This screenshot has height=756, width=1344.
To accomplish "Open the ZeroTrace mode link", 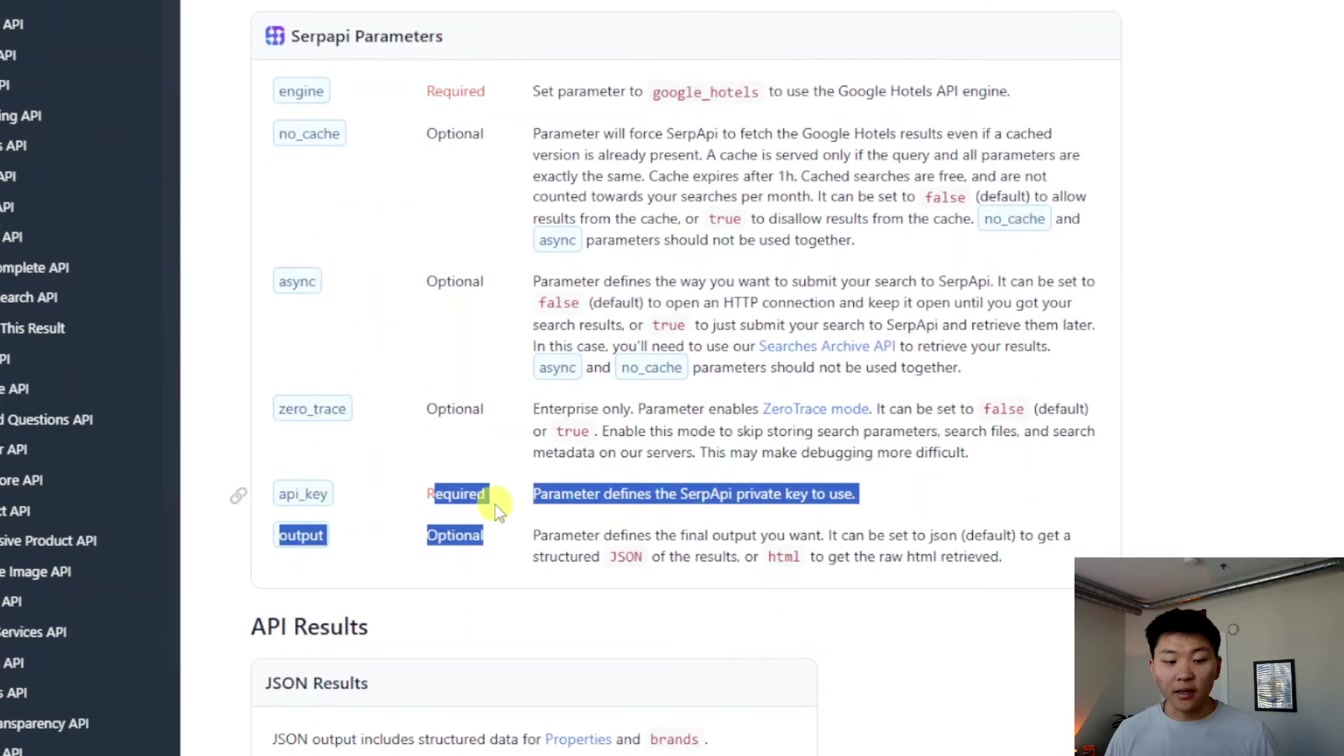I will point(816,409).
